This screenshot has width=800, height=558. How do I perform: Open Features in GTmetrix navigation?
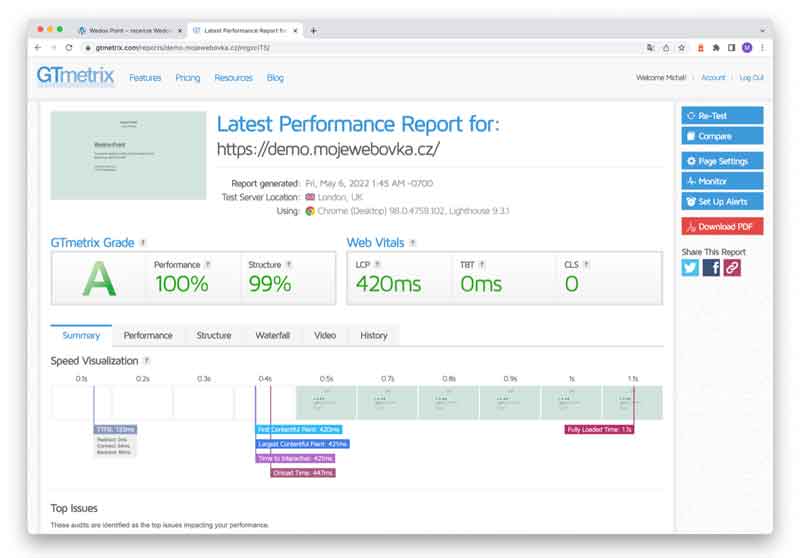tap(145, 78)
